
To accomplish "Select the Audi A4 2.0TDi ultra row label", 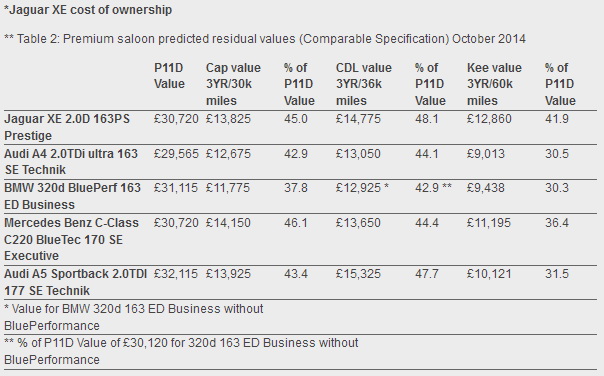I will [x=71, y=162].
